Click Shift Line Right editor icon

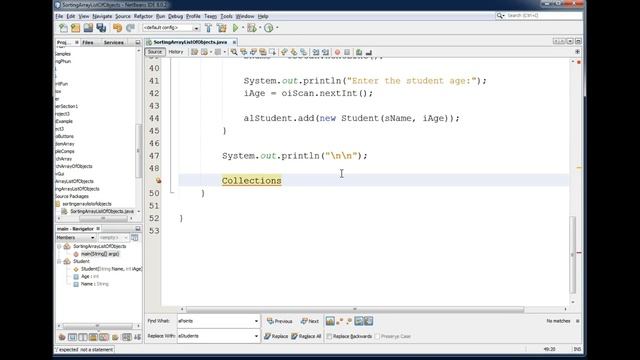[325, 52]
